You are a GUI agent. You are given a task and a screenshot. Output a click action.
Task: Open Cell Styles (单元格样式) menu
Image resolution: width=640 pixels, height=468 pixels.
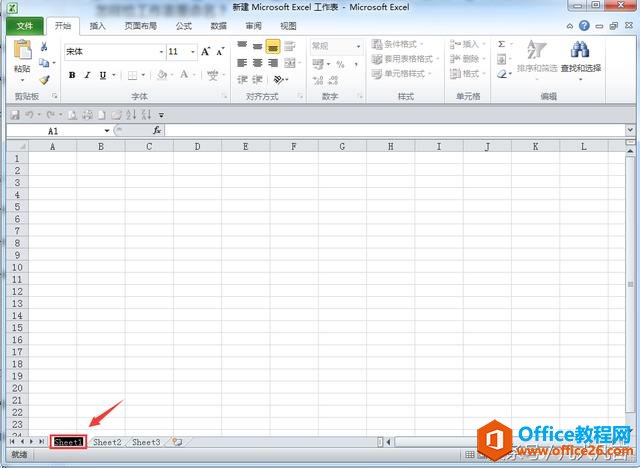402,74
